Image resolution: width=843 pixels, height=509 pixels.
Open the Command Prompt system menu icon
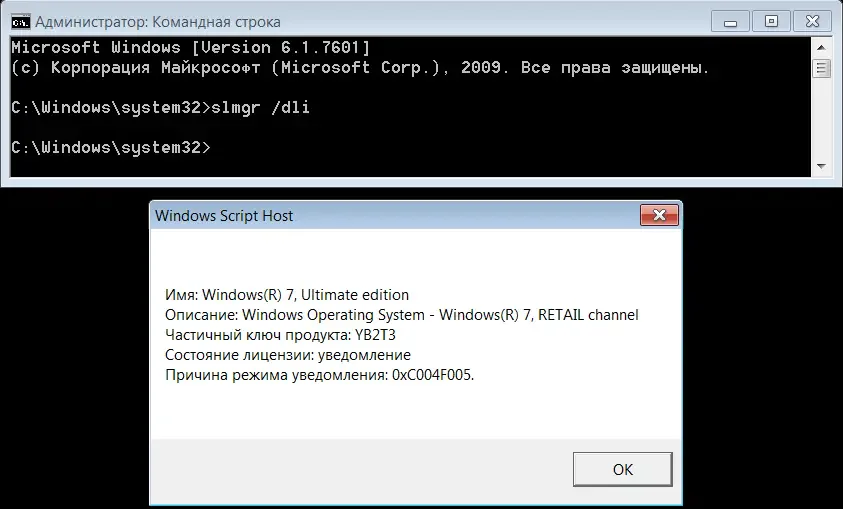point(21,22)
